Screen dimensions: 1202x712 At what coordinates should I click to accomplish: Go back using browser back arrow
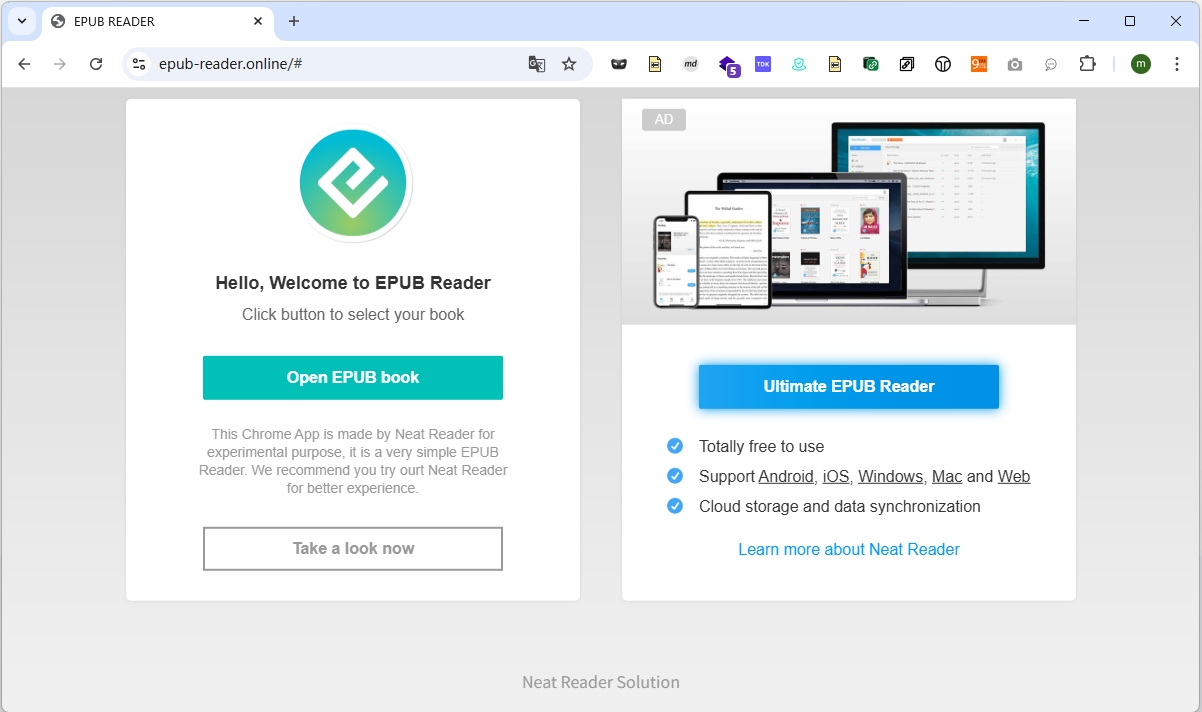(24, 64)
